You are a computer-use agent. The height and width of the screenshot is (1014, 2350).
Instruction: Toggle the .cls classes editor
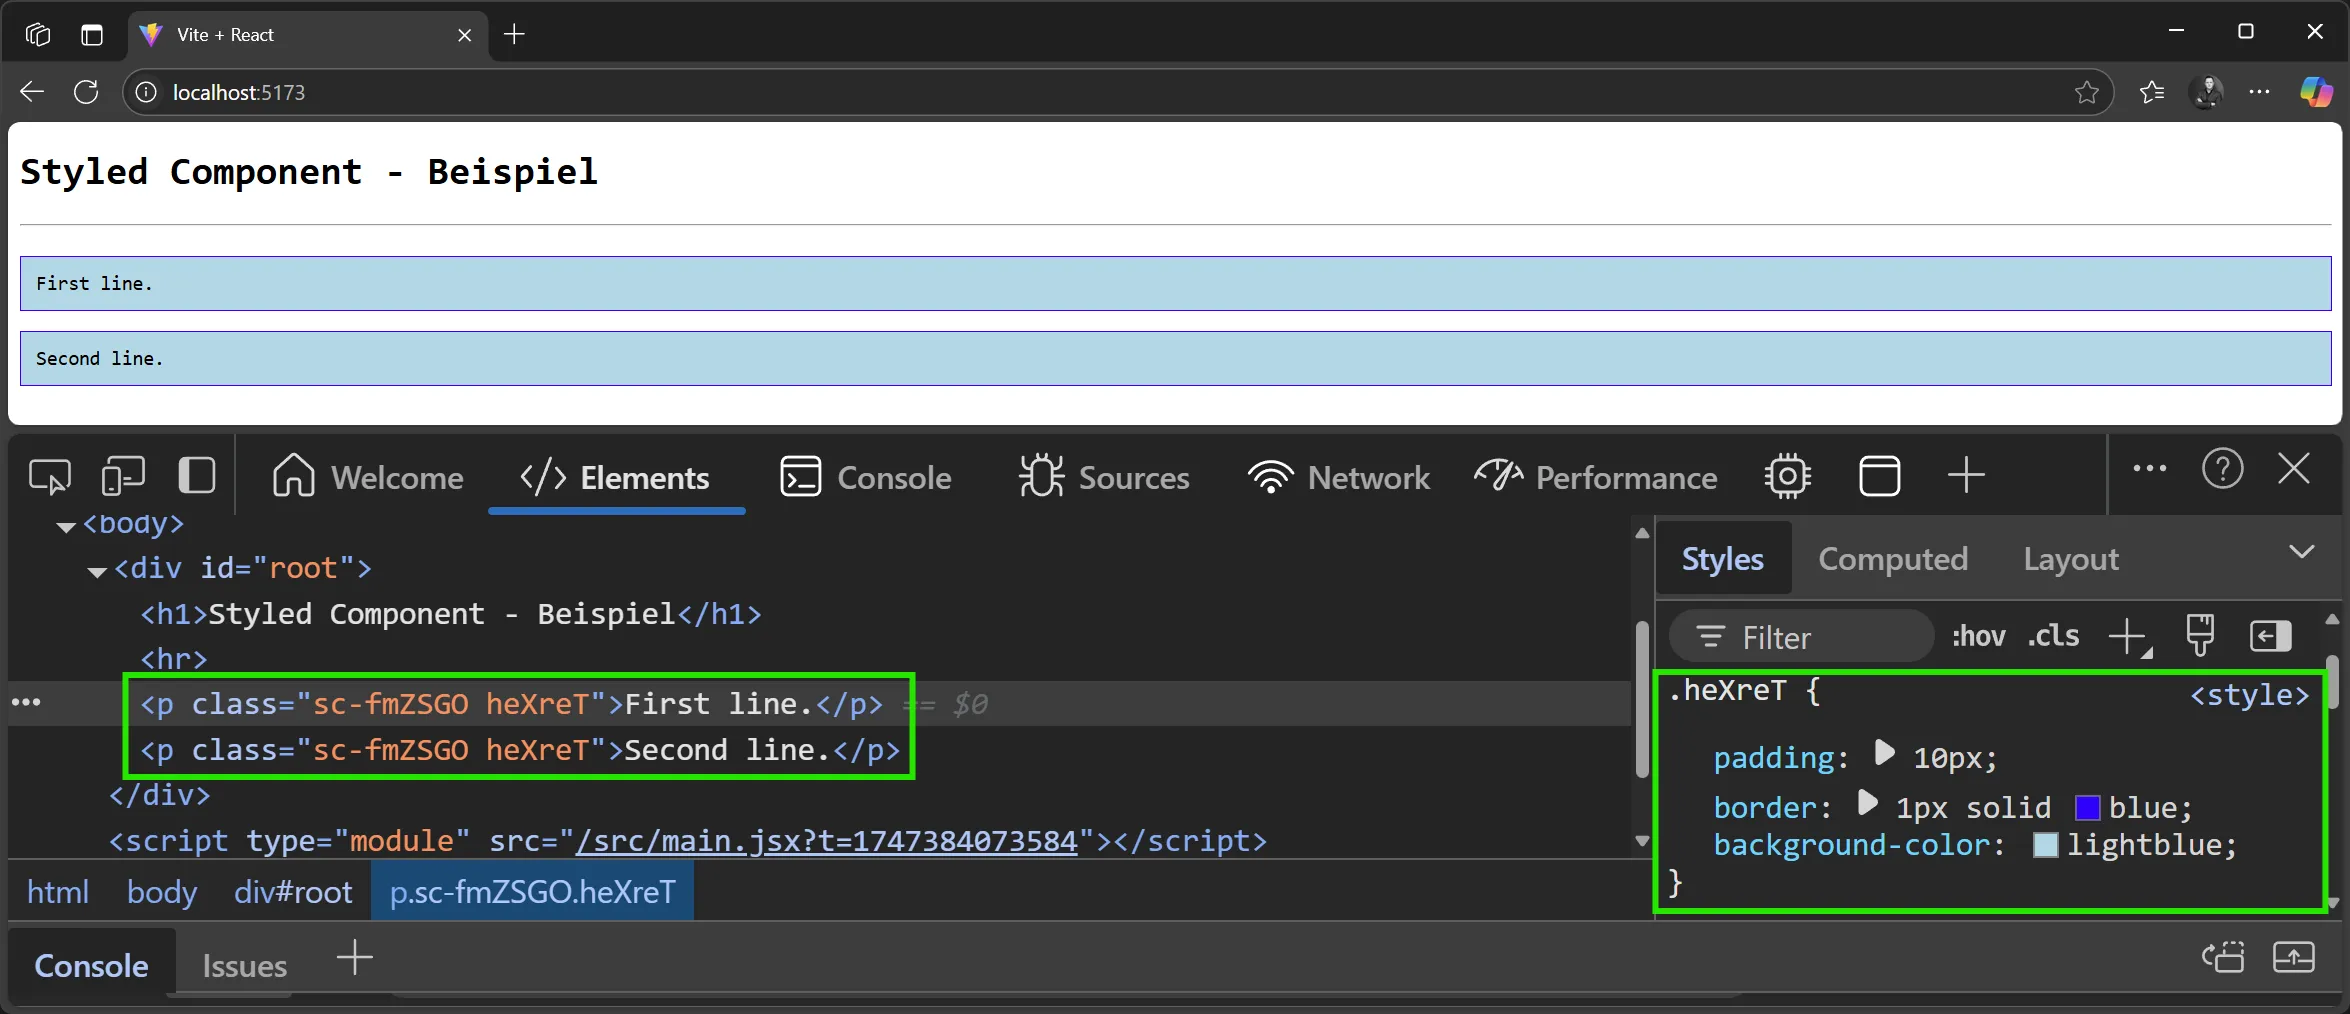coord(2053,636)
